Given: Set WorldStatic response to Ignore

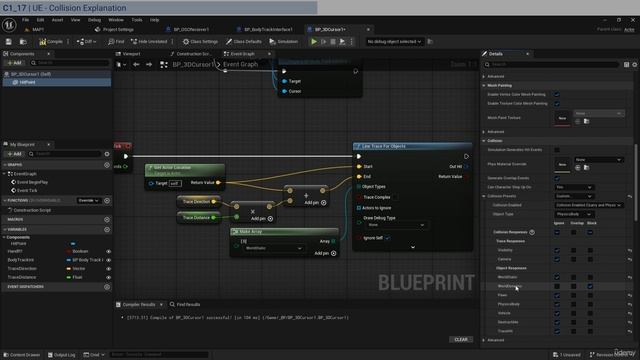Looking at the screenshot, I should 557,278.
